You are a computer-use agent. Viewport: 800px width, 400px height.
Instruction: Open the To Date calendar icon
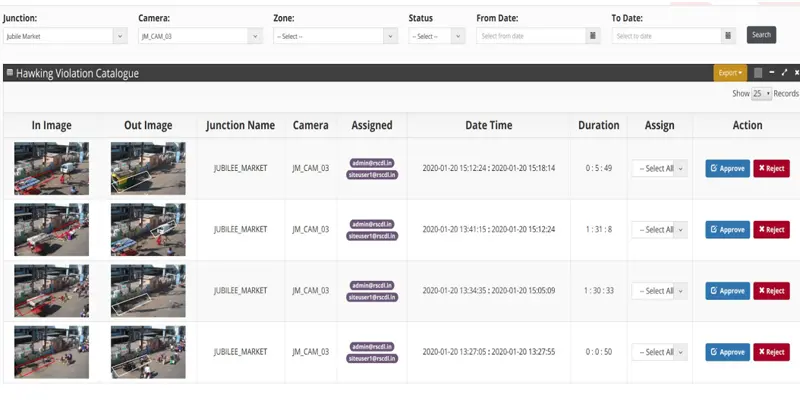(729, 36)
